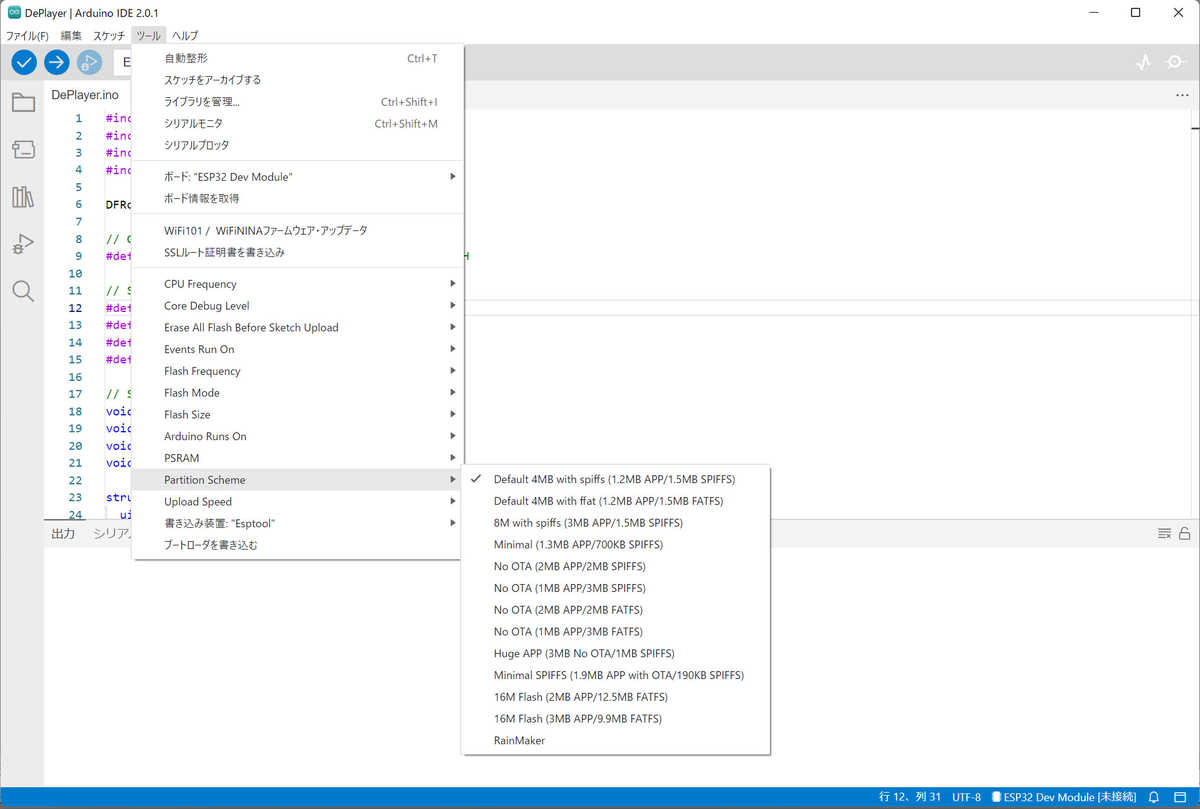This screenshot has height=809, width=1200.
Task: Start debugging with the Debug play icon
Action: coord(89,62)
